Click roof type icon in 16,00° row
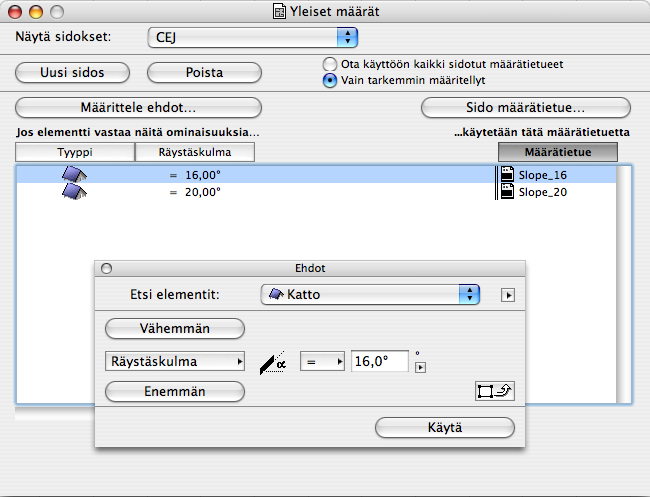The height and width of the screenshot is (497, 650). 75,175
